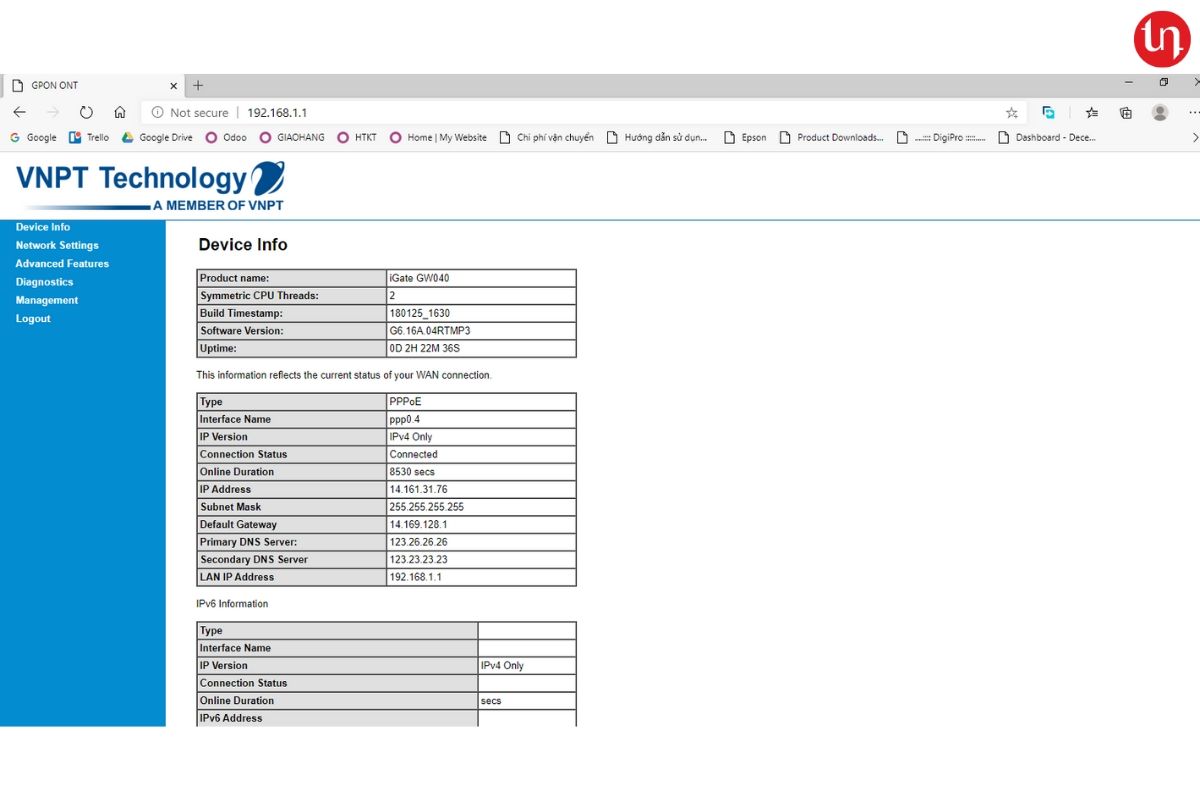Click the Device Info page heading

pos(243,245)
